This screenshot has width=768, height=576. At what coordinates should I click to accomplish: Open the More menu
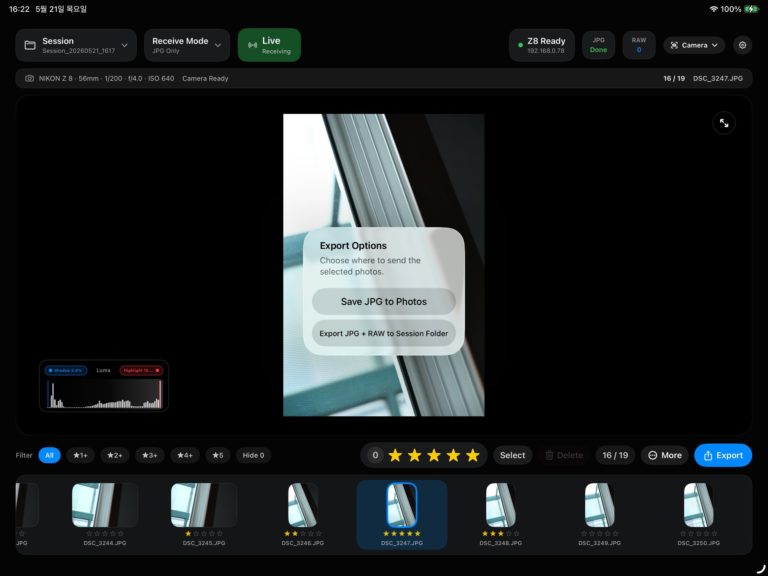665,455
